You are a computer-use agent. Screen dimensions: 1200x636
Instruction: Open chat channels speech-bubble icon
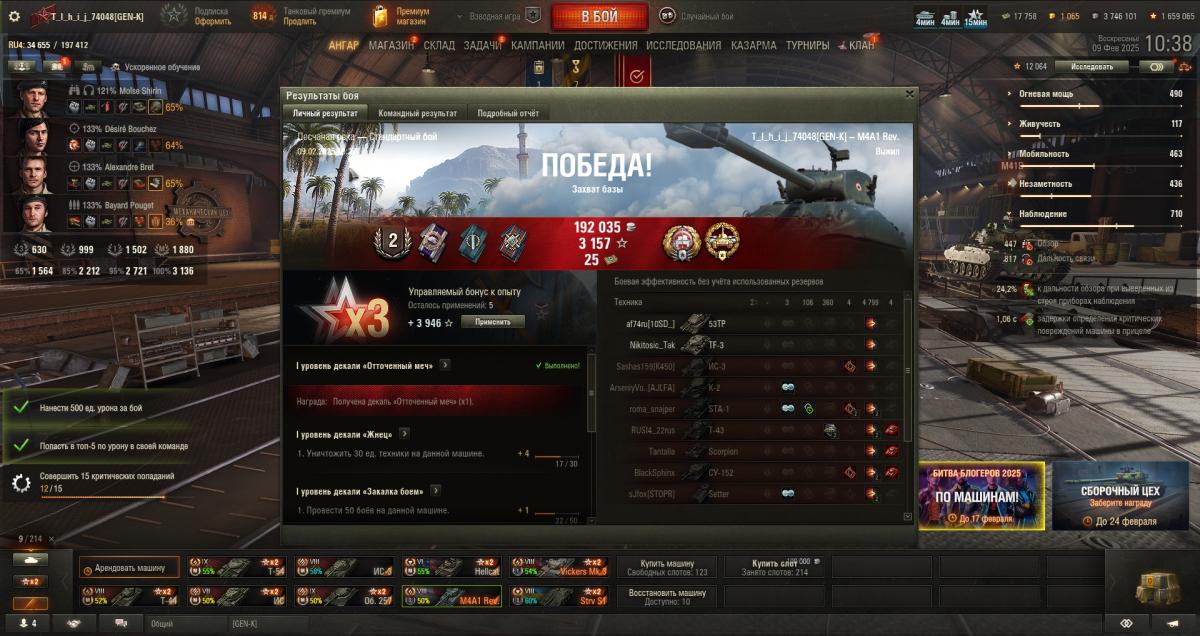[121, 623]
